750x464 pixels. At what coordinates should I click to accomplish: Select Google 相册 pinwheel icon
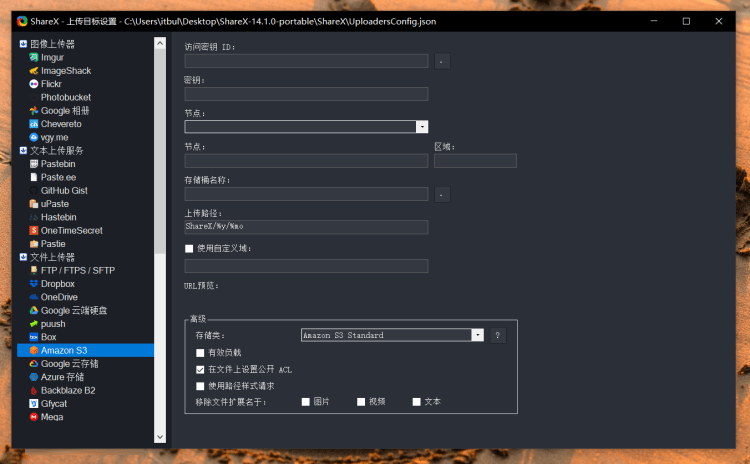(33, 110)
